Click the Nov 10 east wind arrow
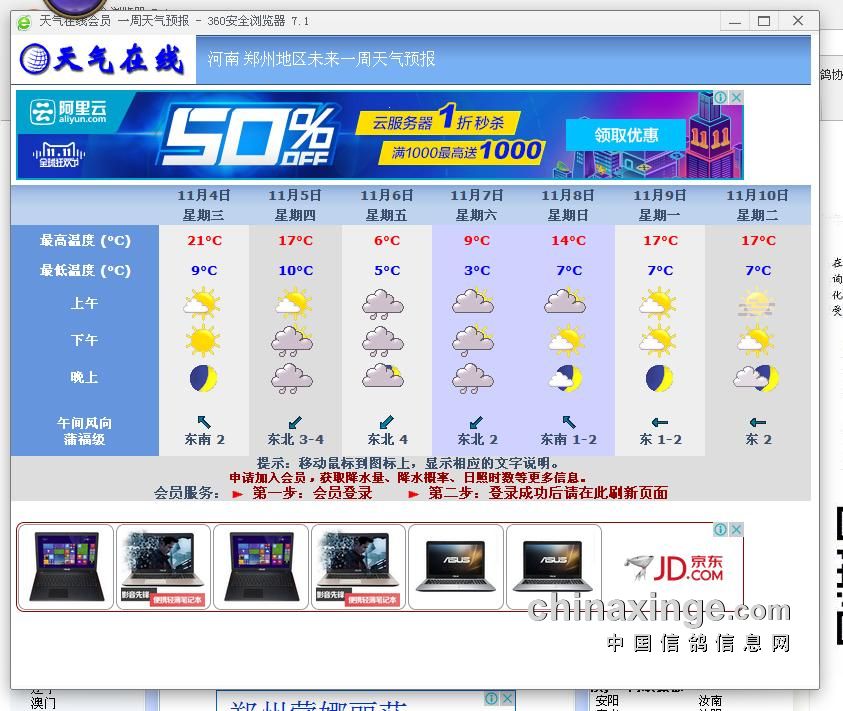Image resolution: width=843 pixels, height=711 pixels. coord(758,422)
